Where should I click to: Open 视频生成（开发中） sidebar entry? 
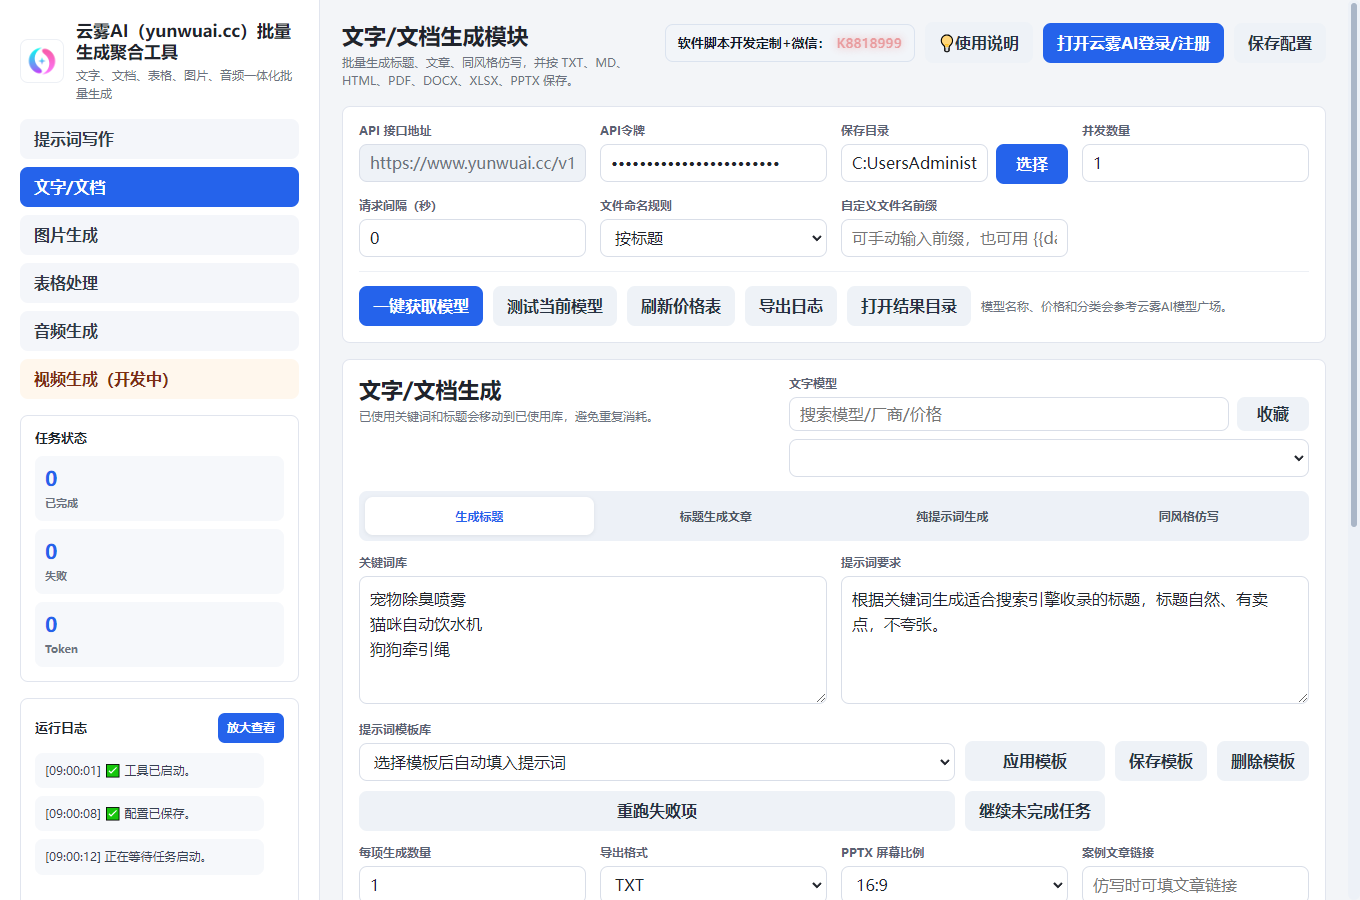pos(159,379)
